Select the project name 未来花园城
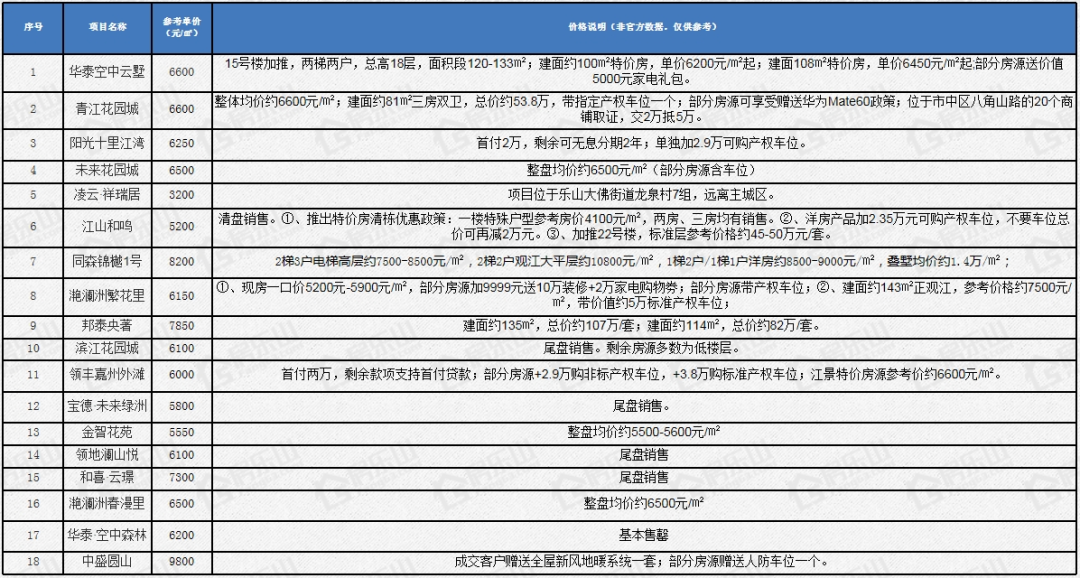Image resolution: width=1080 pixels, height=578 pixels. coord(108,171)
